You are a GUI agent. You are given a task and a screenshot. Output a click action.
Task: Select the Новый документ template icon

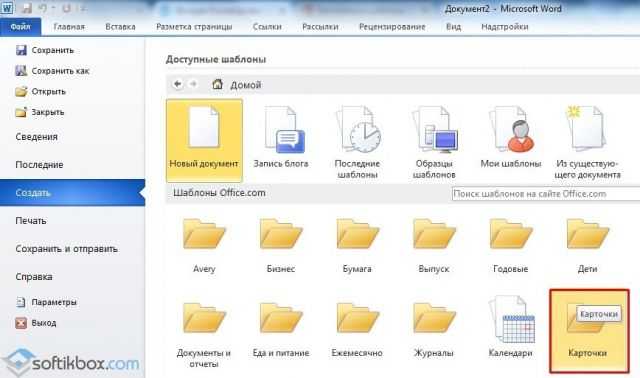[x=204, y=127]
